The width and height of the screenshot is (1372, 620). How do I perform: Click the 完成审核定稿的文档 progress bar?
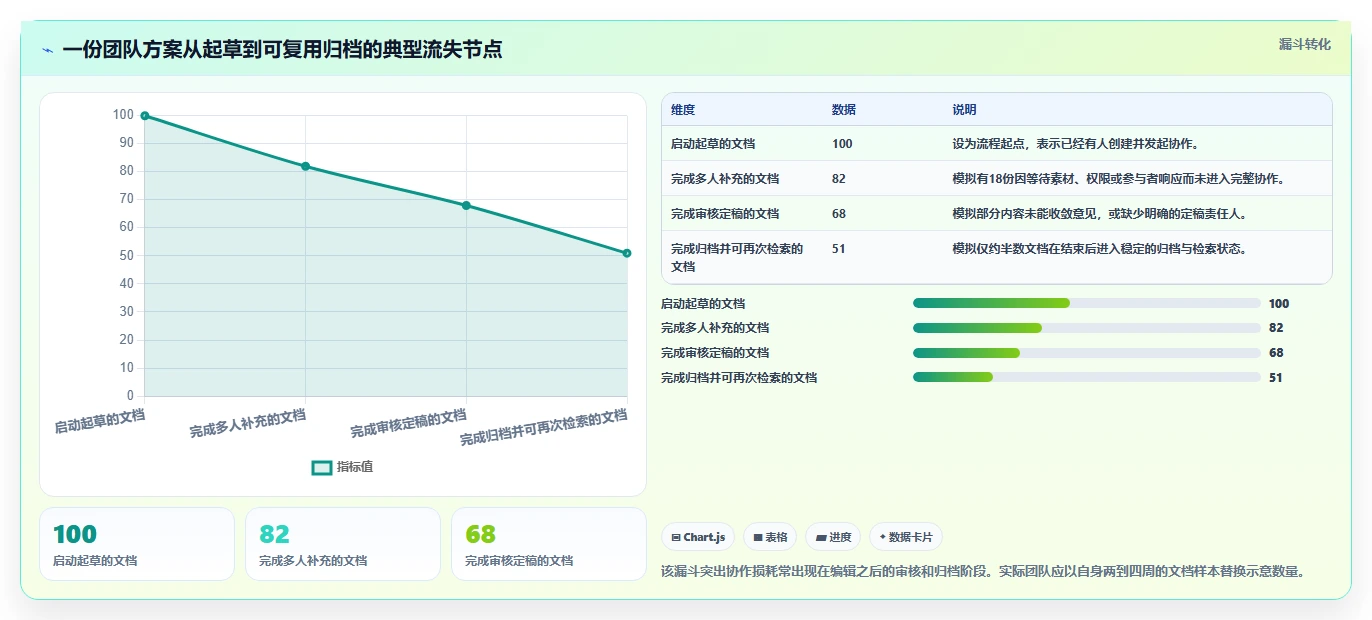pyautogui.click(x=1086, y=353)
